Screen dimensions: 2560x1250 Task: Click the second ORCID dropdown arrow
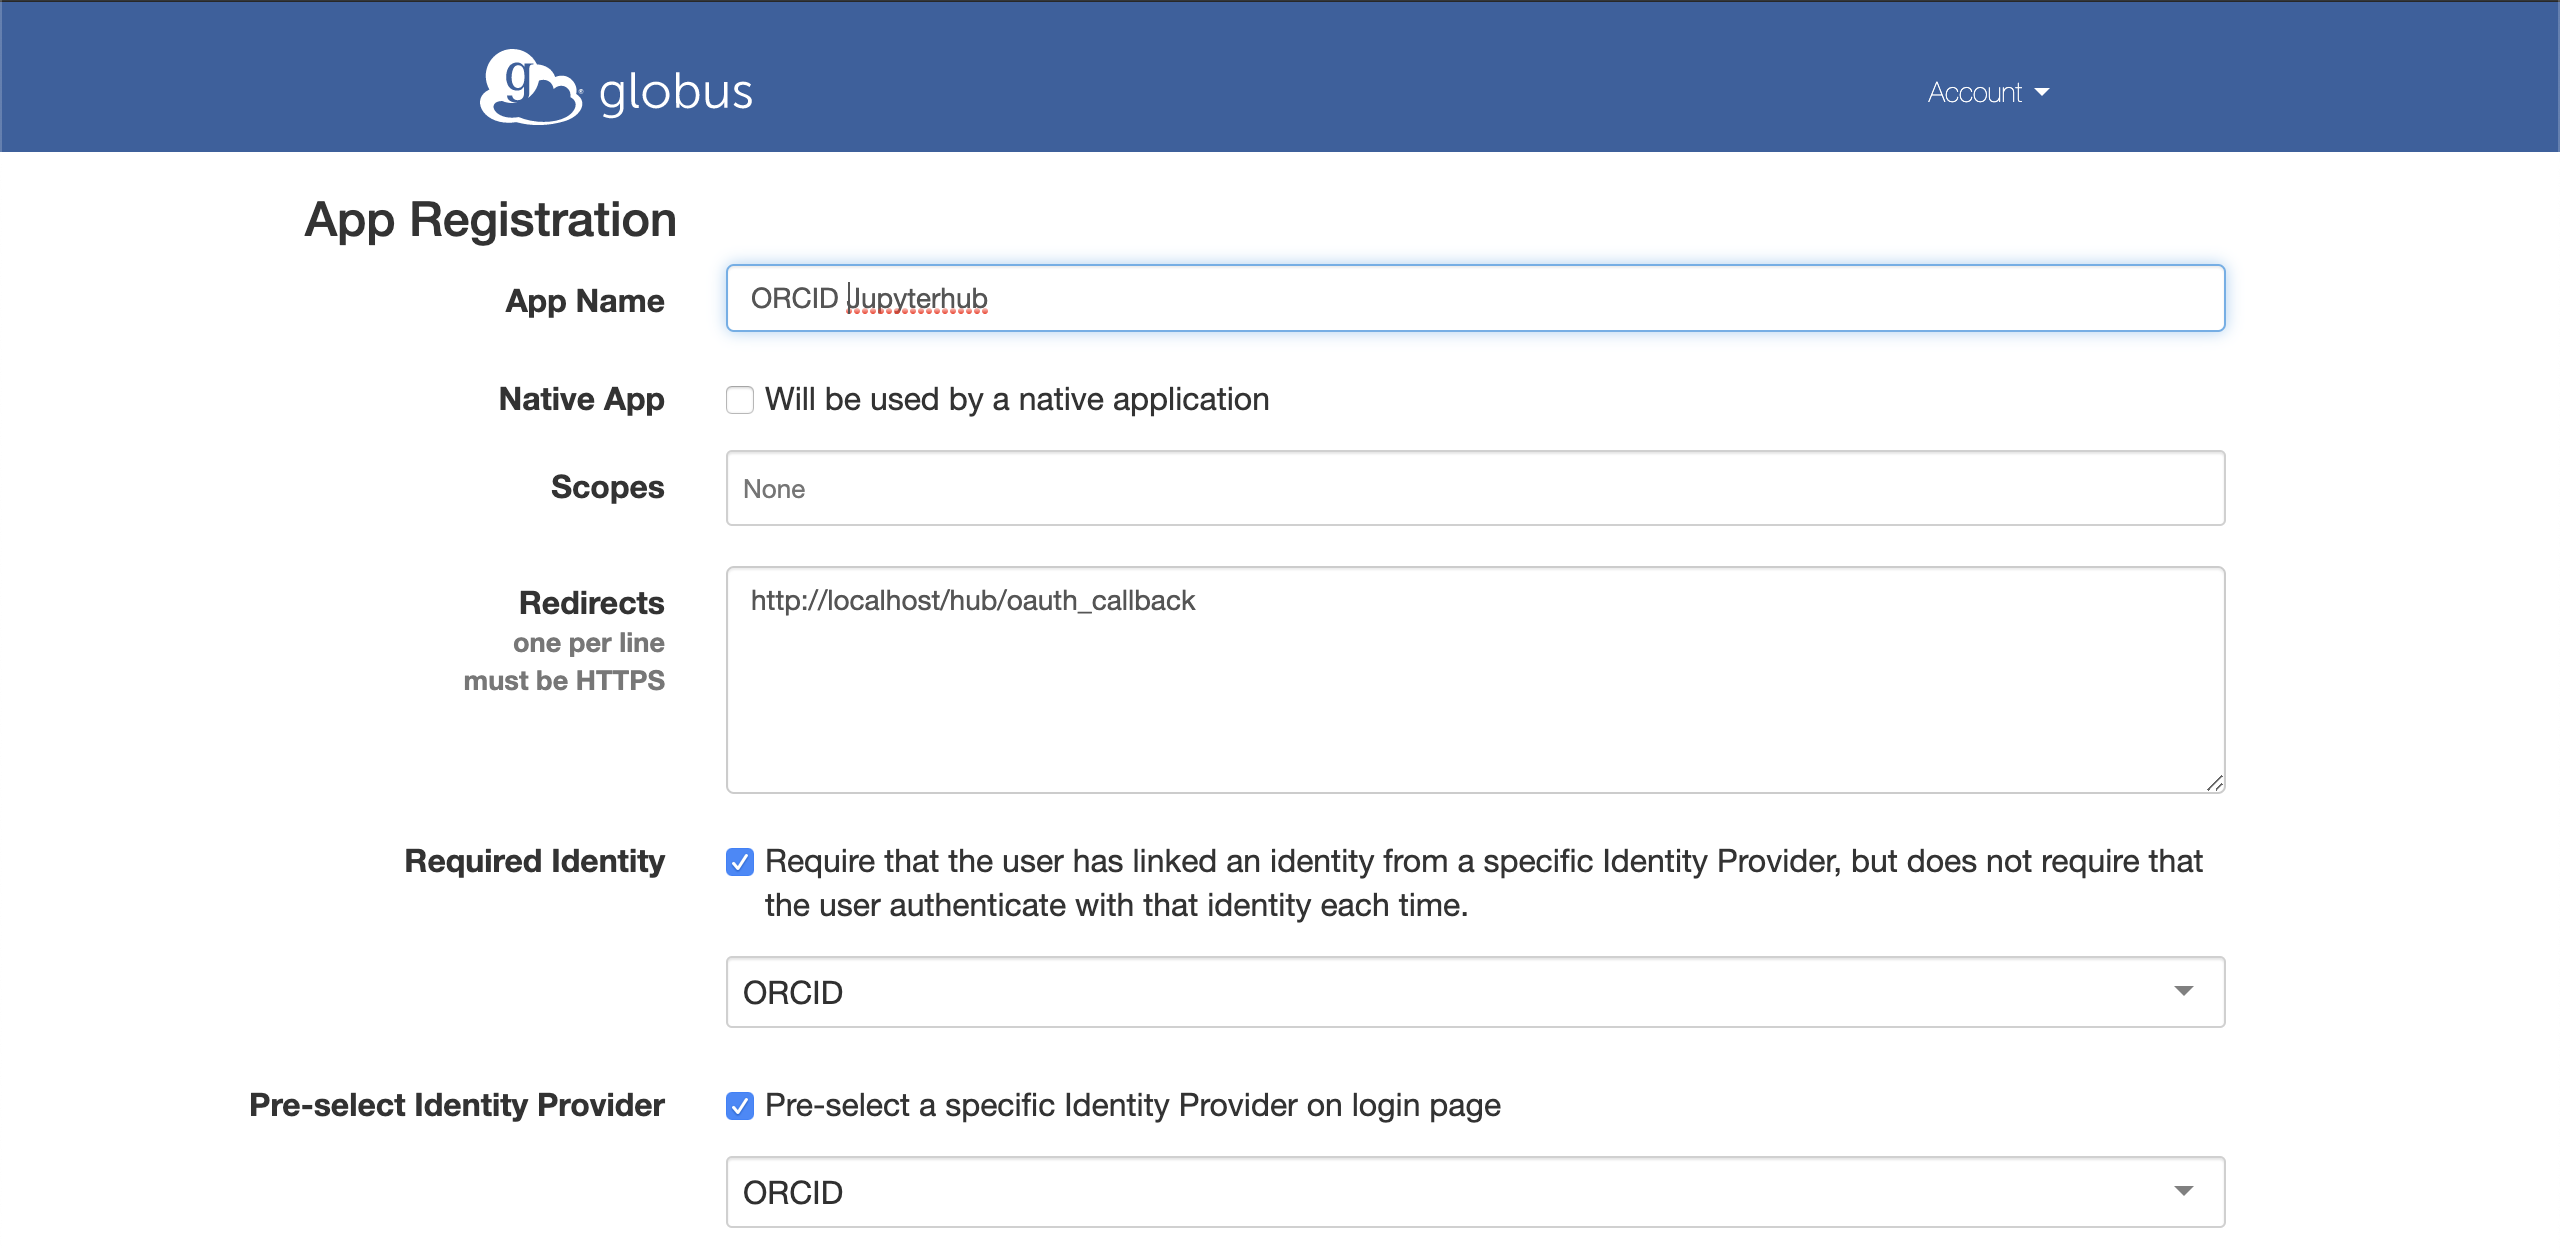pyautogui.click(x=2184, y=1192)
